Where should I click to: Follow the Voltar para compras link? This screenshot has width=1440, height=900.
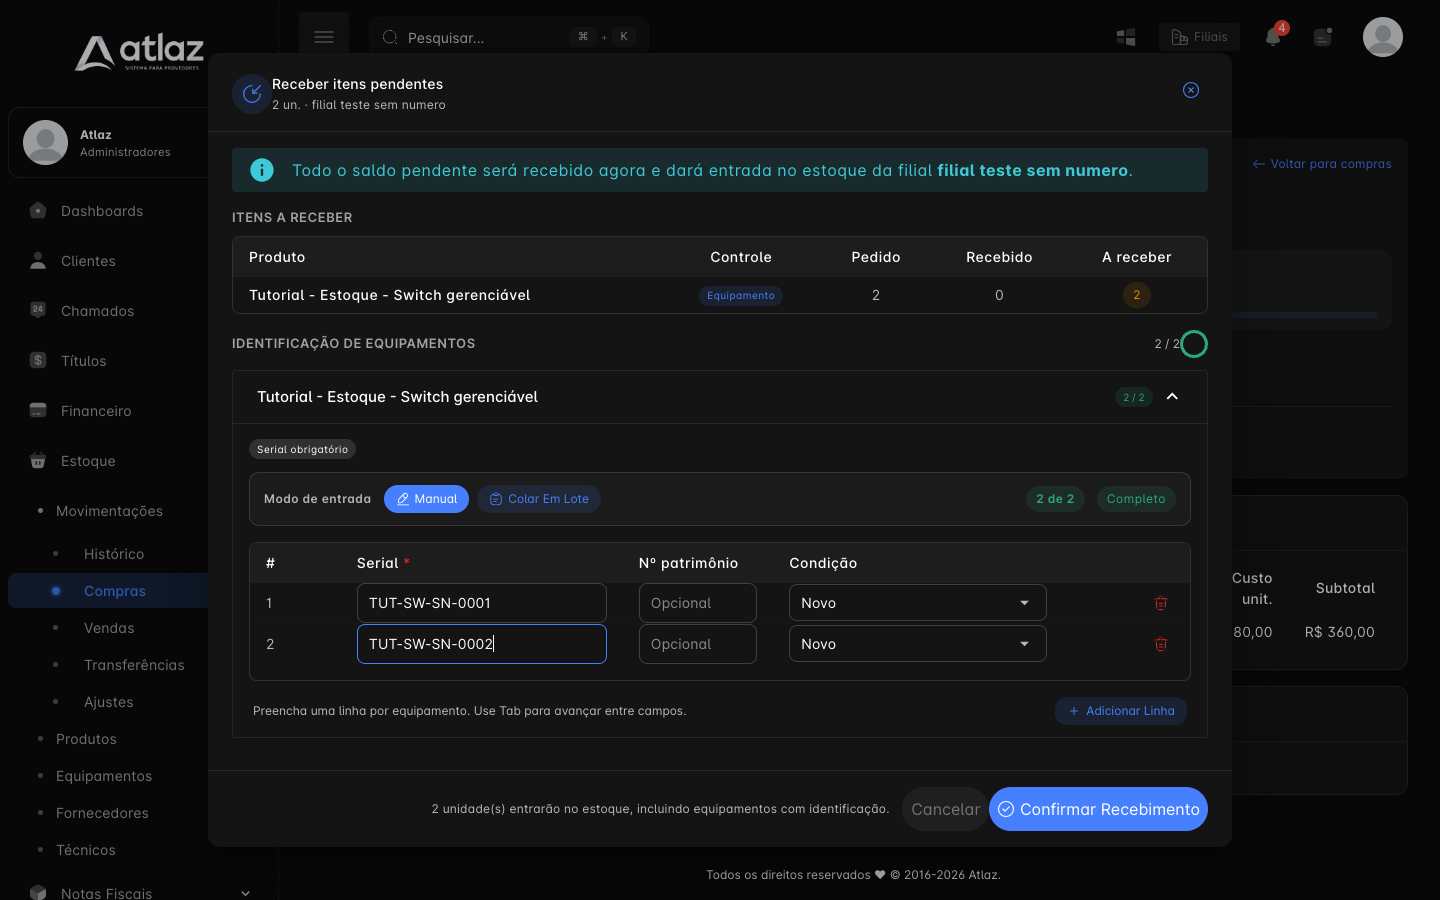(x=1322, y=164)
